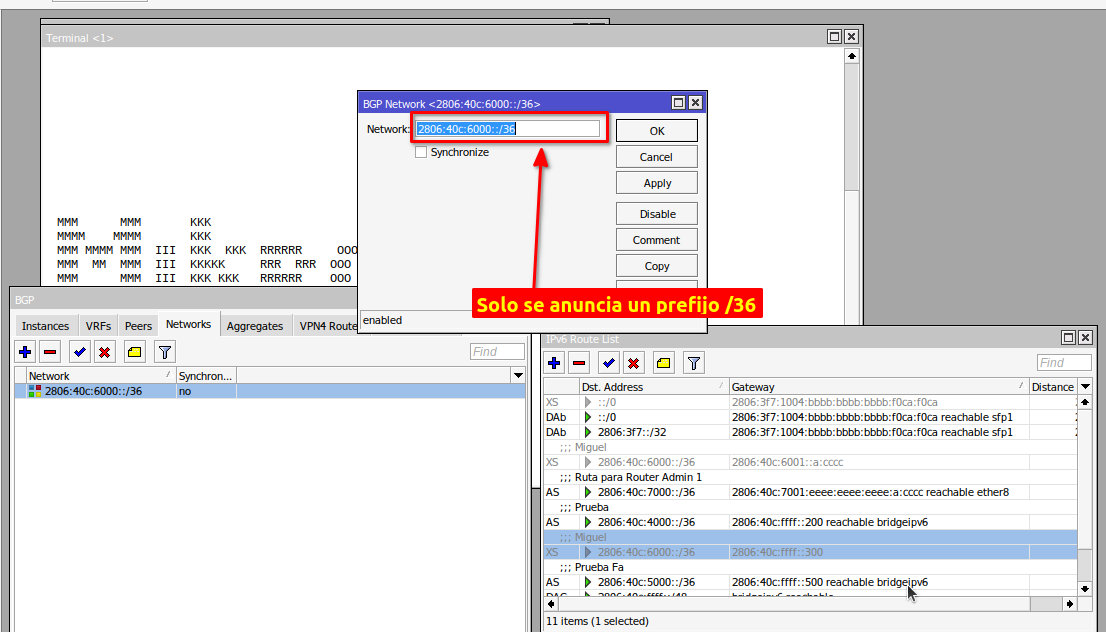
Task: Open the Instances tab
Action: [x=46, y=326]
